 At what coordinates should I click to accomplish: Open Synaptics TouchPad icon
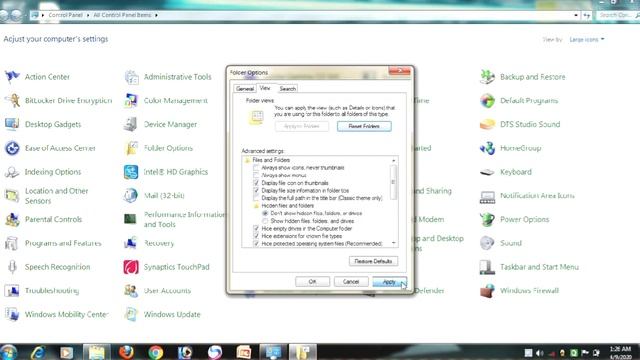click(131, 267)
